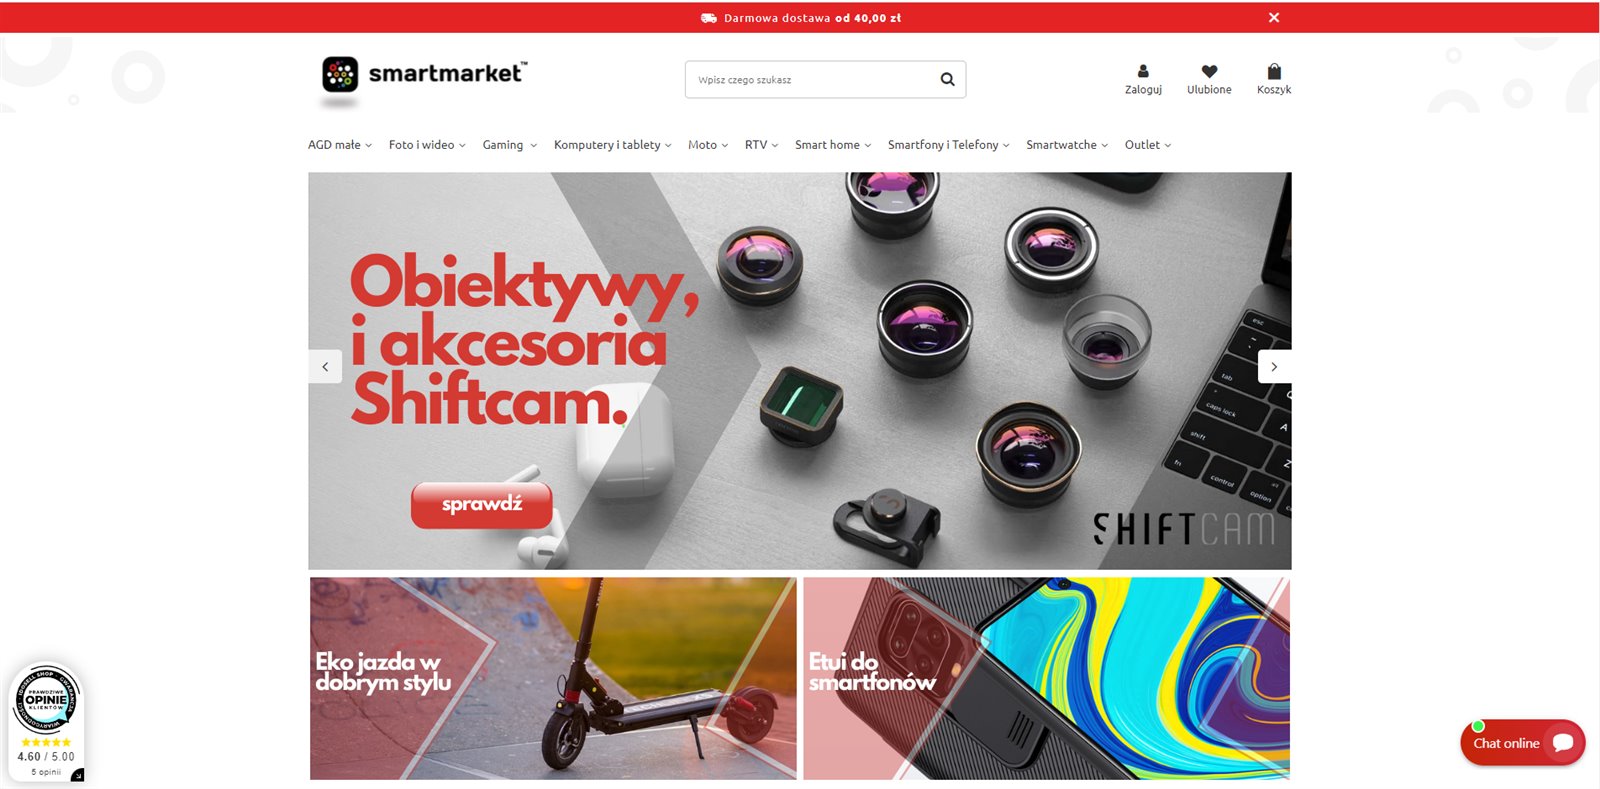The image size is (1600, 789).
Task: Open the Etui do smartfonów banner
Action: [x=1046, y=678]
